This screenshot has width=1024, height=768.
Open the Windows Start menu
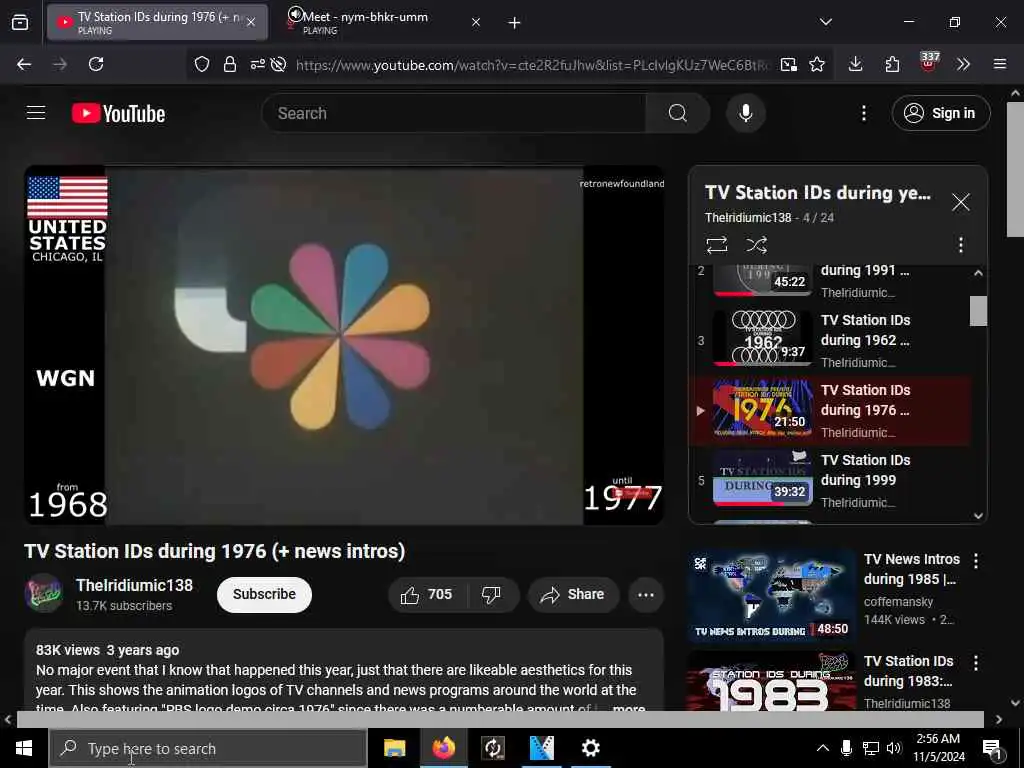click(x=24, y=748)
